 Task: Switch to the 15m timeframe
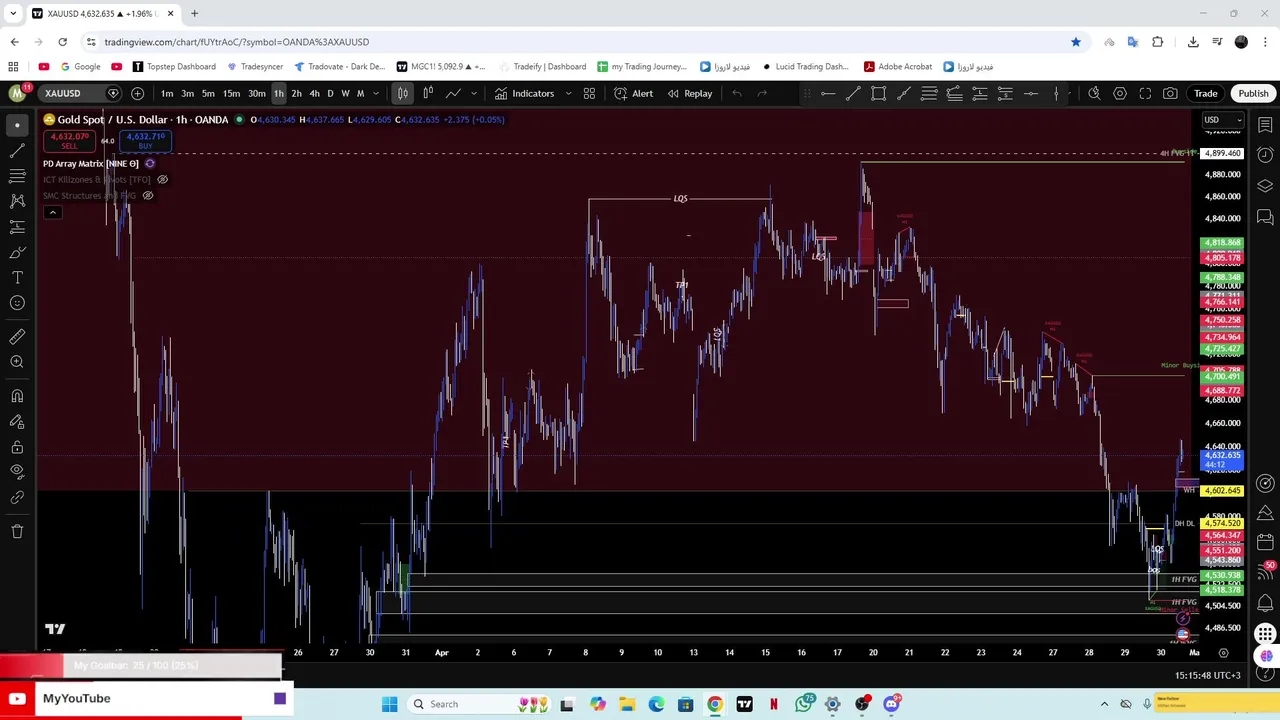coord(231,93)
